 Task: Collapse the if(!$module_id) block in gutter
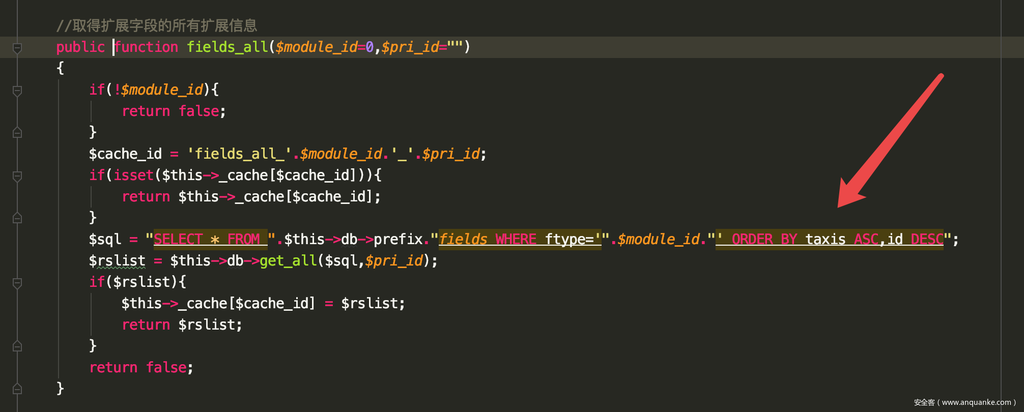tap(17, 90)
